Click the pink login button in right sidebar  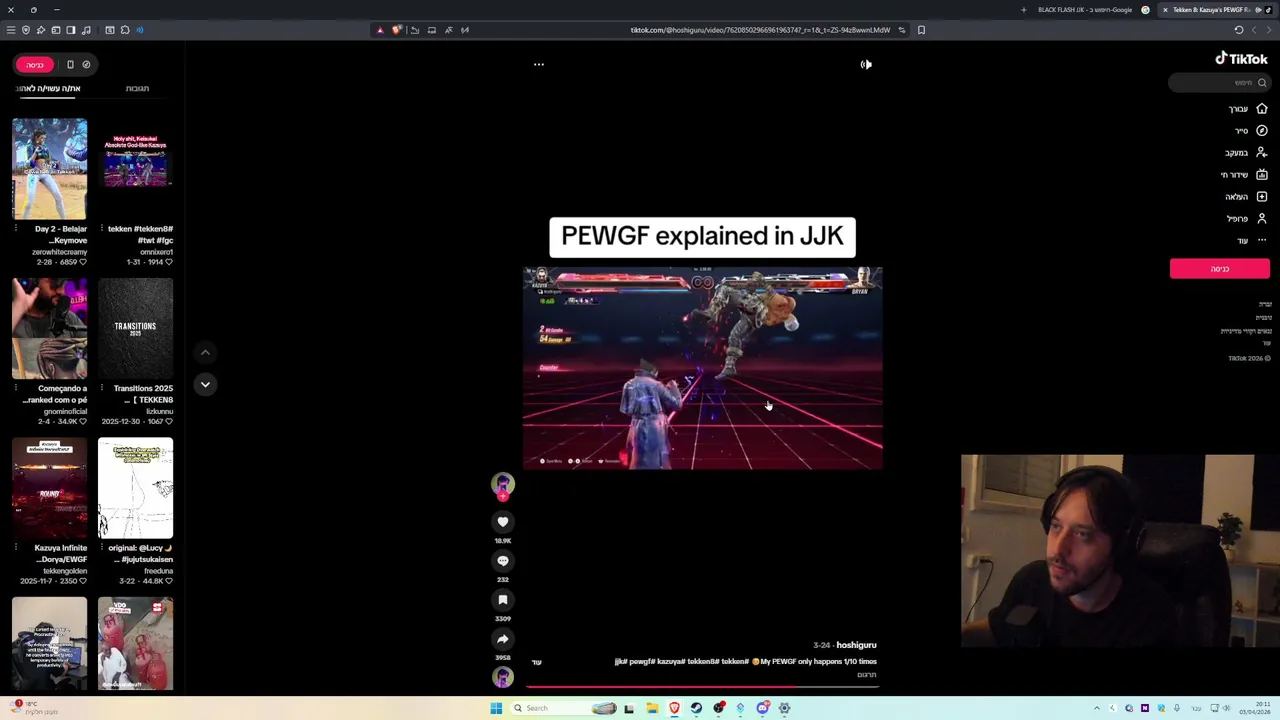pos(1220,268)
